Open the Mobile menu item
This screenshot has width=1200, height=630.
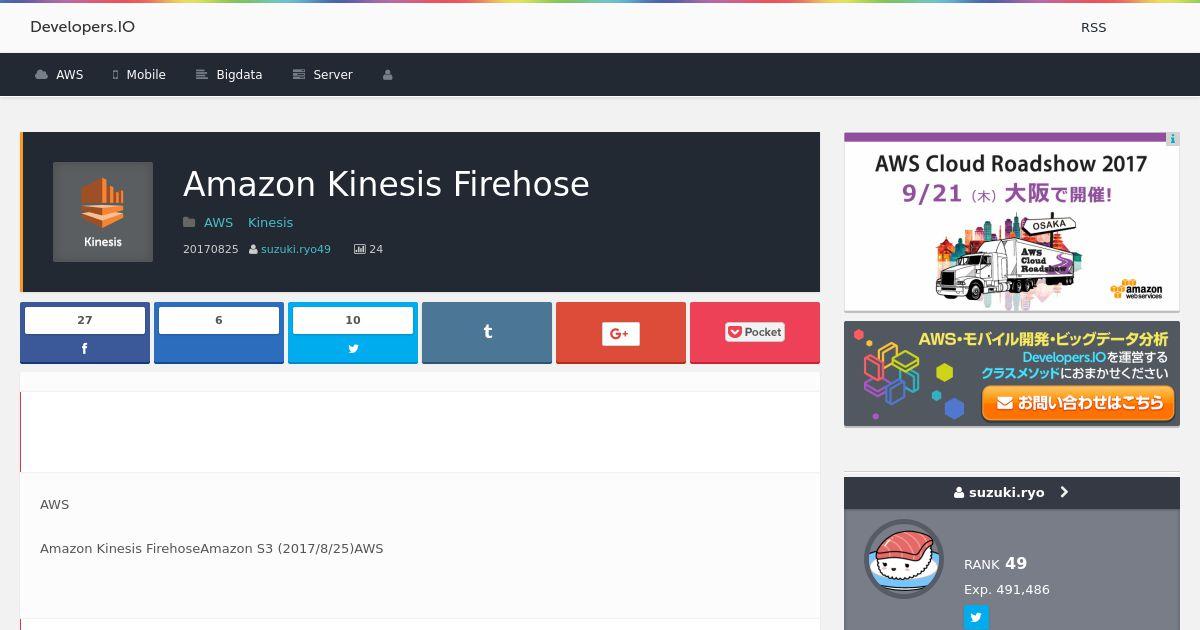coord(139,75)
